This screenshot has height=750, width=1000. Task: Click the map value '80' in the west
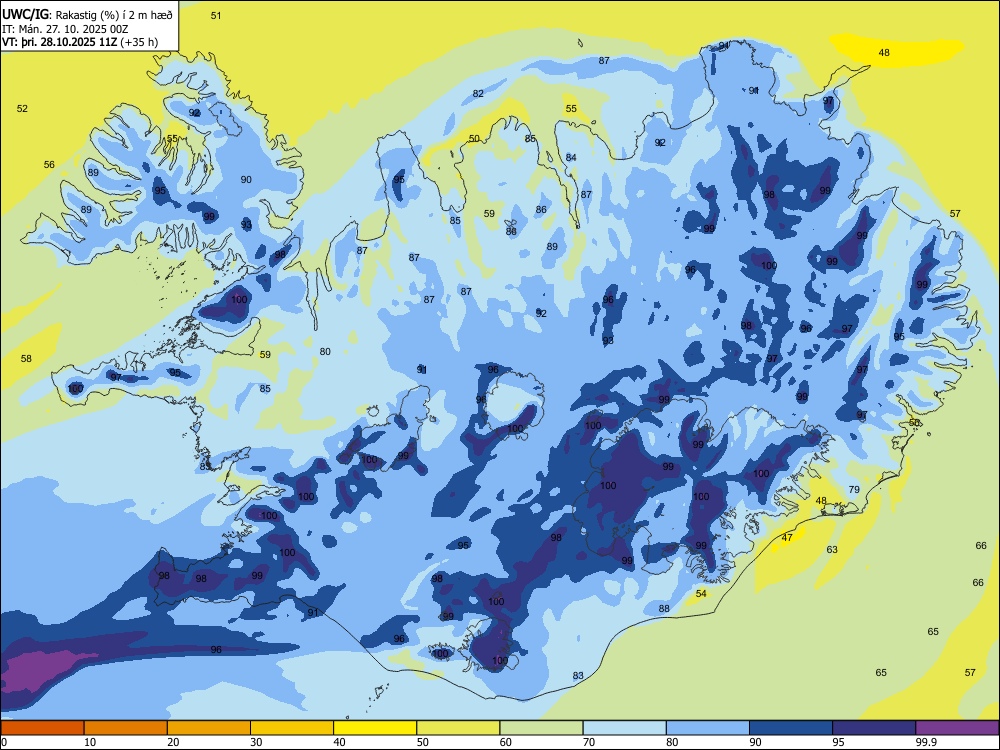[x=325, y=351]
